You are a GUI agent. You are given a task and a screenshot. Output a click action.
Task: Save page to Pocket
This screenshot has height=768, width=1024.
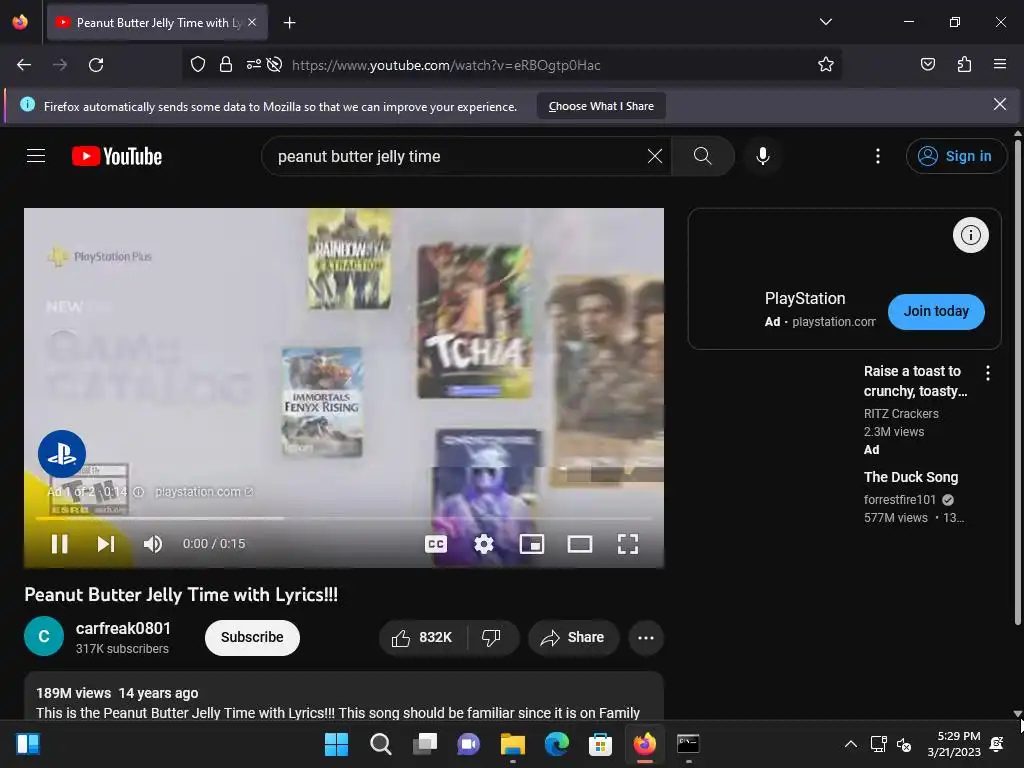(927, 64)
